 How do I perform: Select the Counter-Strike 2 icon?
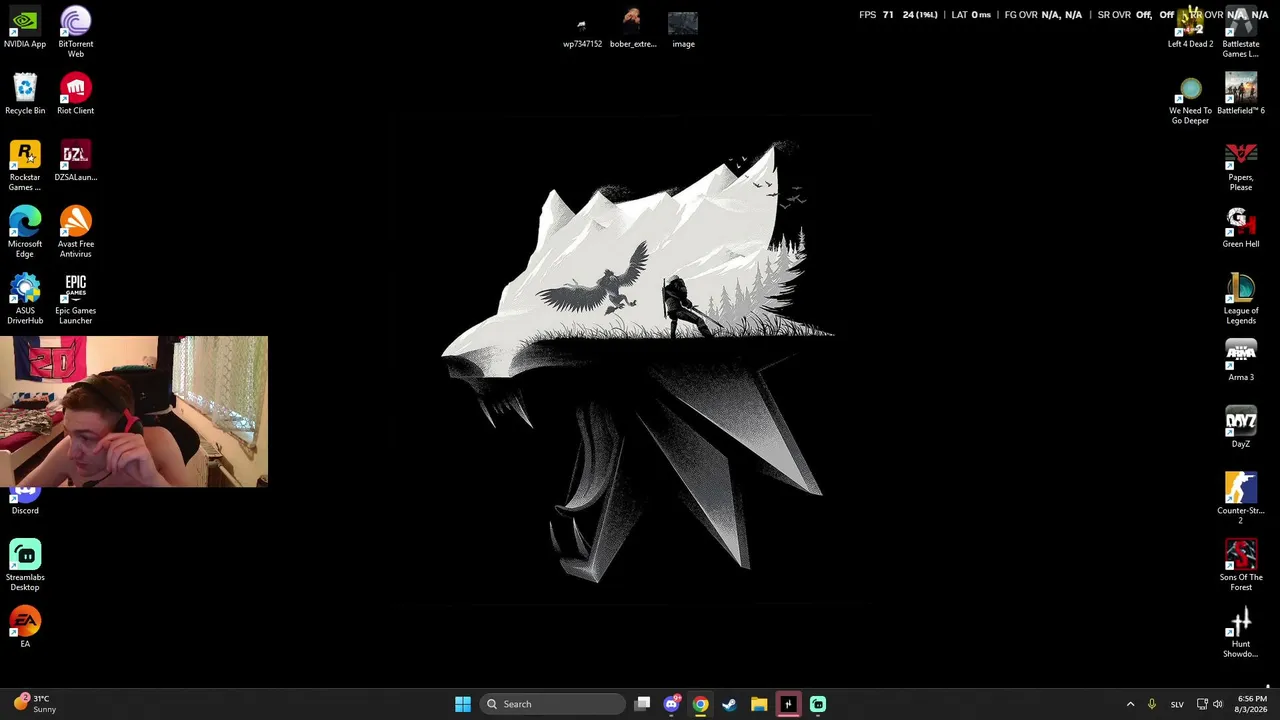pos(1241,499)
